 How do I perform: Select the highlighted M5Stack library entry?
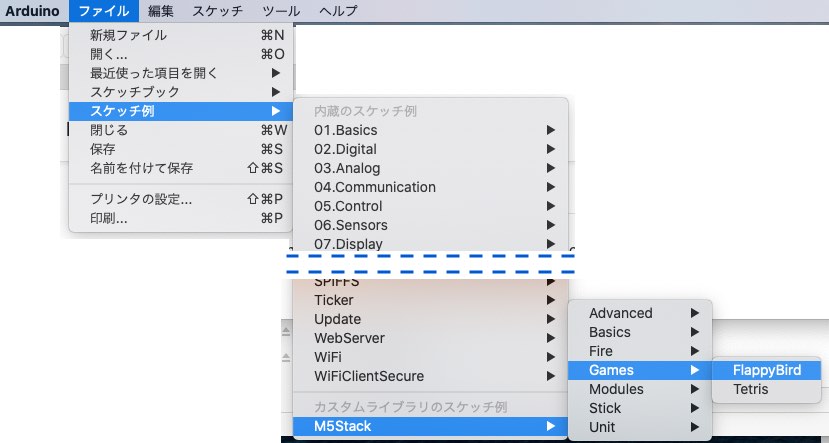tap(431, 426)
